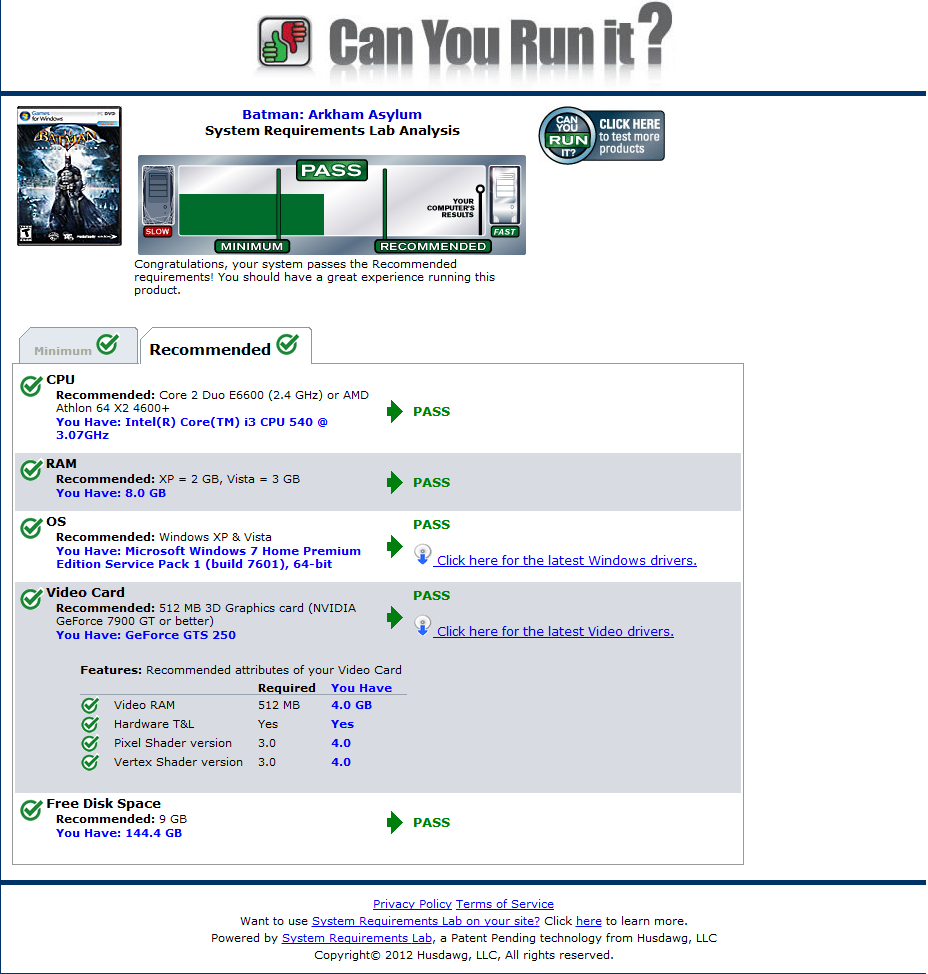Click the PASS result in the RAM row
This screenshot has width=928, height=974.
click(x=432, y=483)
